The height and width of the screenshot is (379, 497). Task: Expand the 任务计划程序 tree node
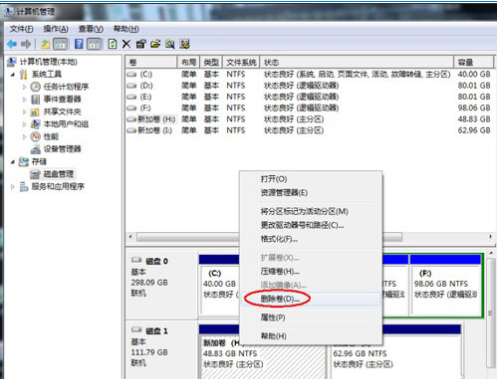click(x=24, y=87)
